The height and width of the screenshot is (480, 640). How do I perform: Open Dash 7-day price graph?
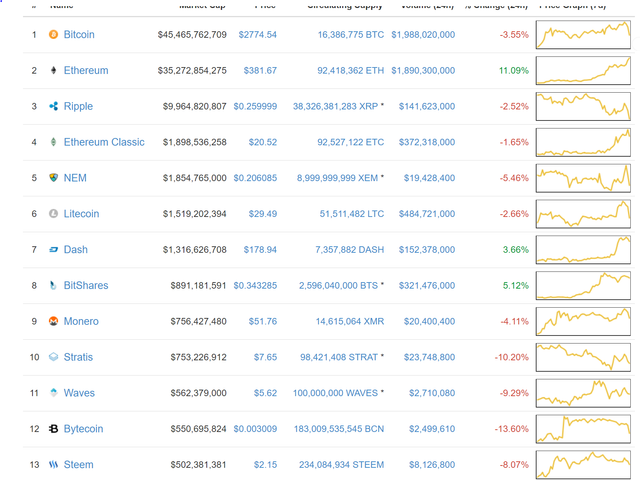(x=583, y=250)
